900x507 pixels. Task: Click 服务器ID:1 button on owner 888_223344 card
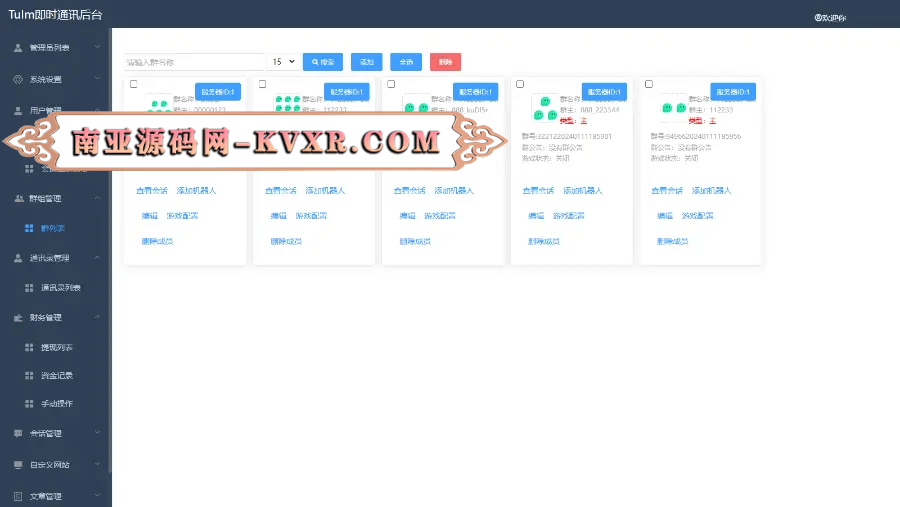pyautogui.click(x=604, y=92)
